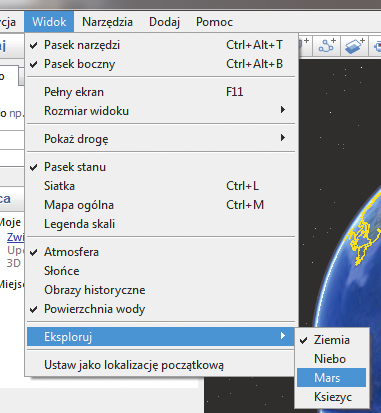The height and width of the screenshot is (413, 381).
Task: Click the blue underlined sidebar link
Action: (x=16, y=237)
